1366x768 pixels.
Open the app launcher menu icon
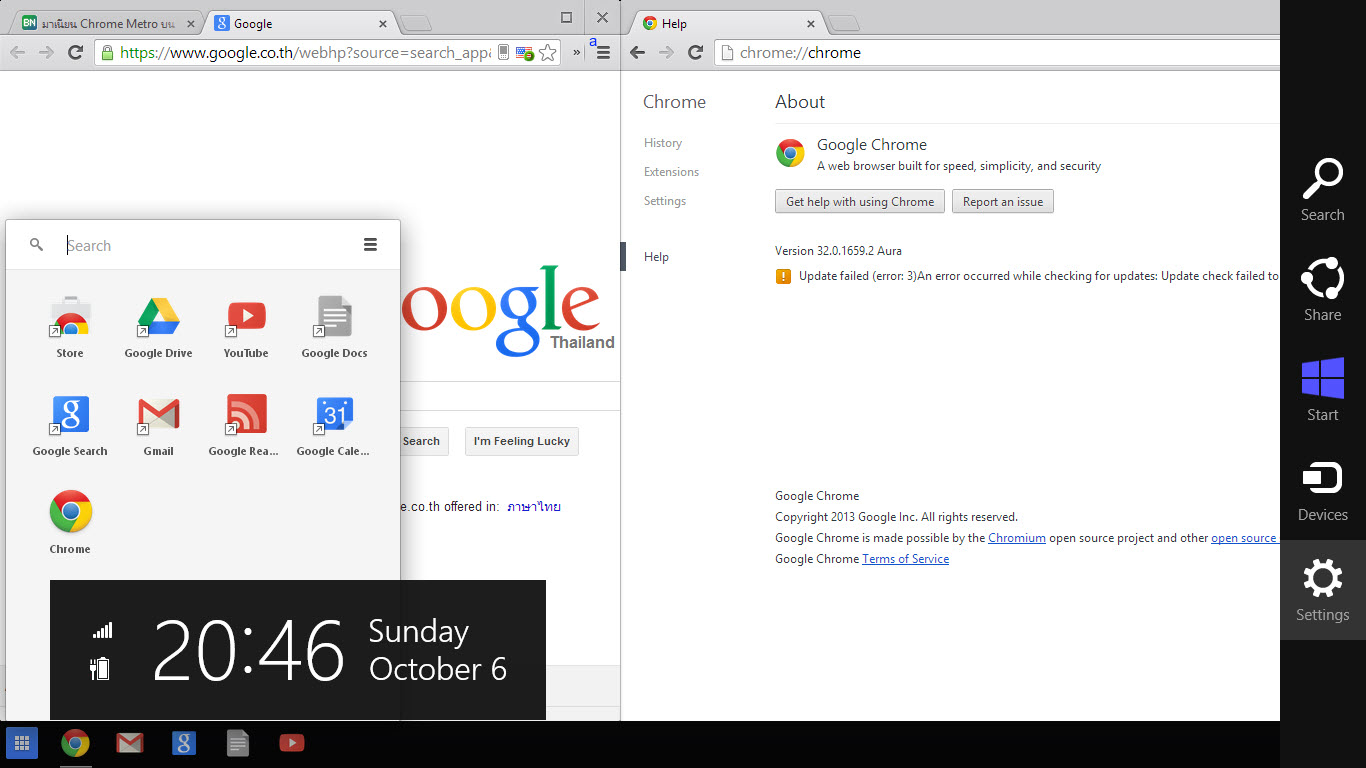tap(370, 245)
